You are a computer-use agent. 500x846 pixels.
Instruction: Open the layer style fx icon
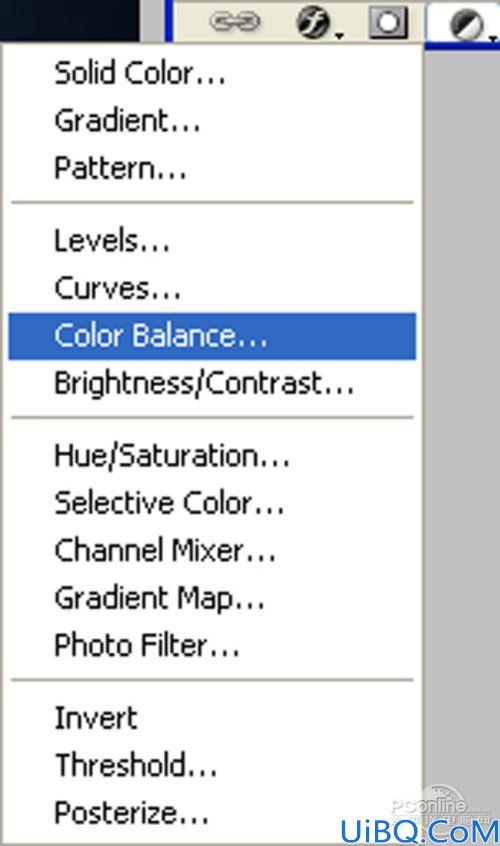[x=313, y=23]
